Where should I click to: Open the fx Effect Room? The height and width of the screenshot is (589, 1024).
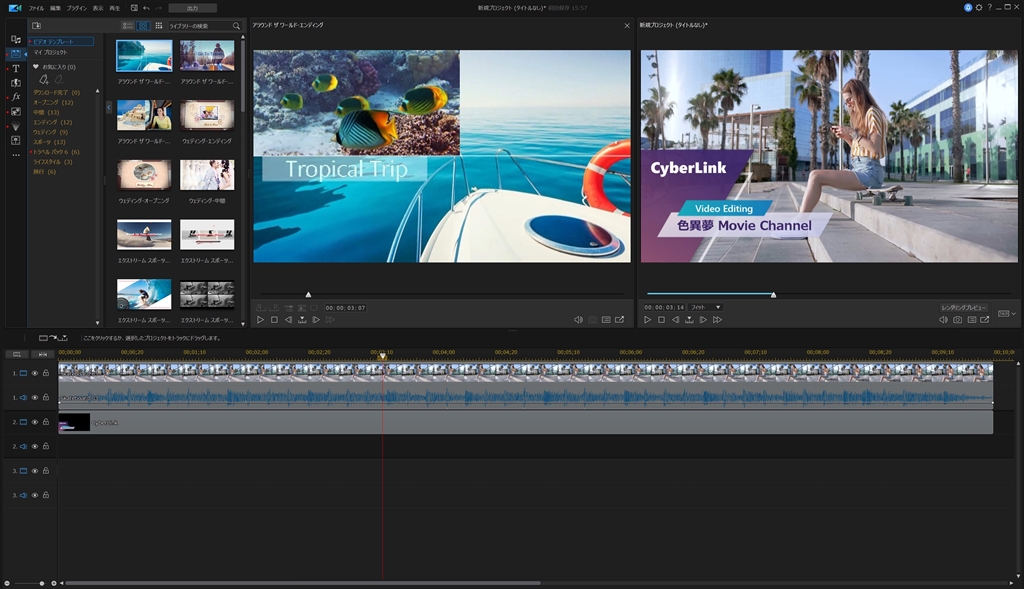coord(16,97)
